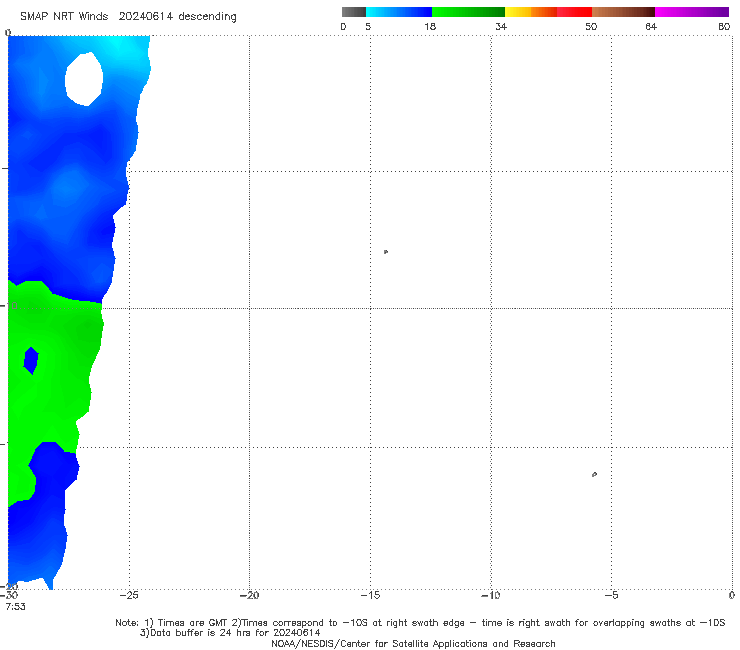740x650 pixels.
Task: Click the swath time stamp '7:53'
Action: pos(15,607)
